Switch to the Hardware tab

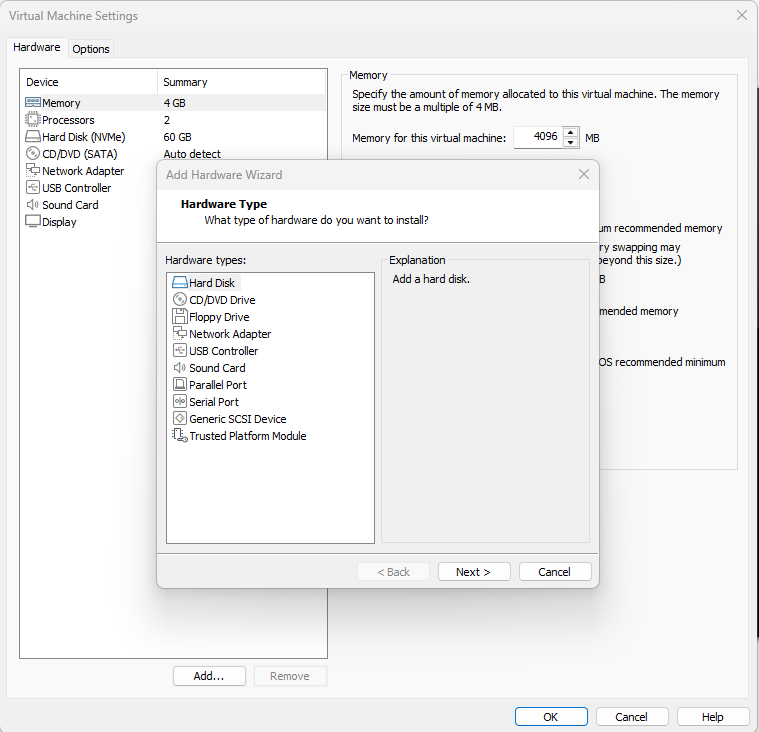37,47
